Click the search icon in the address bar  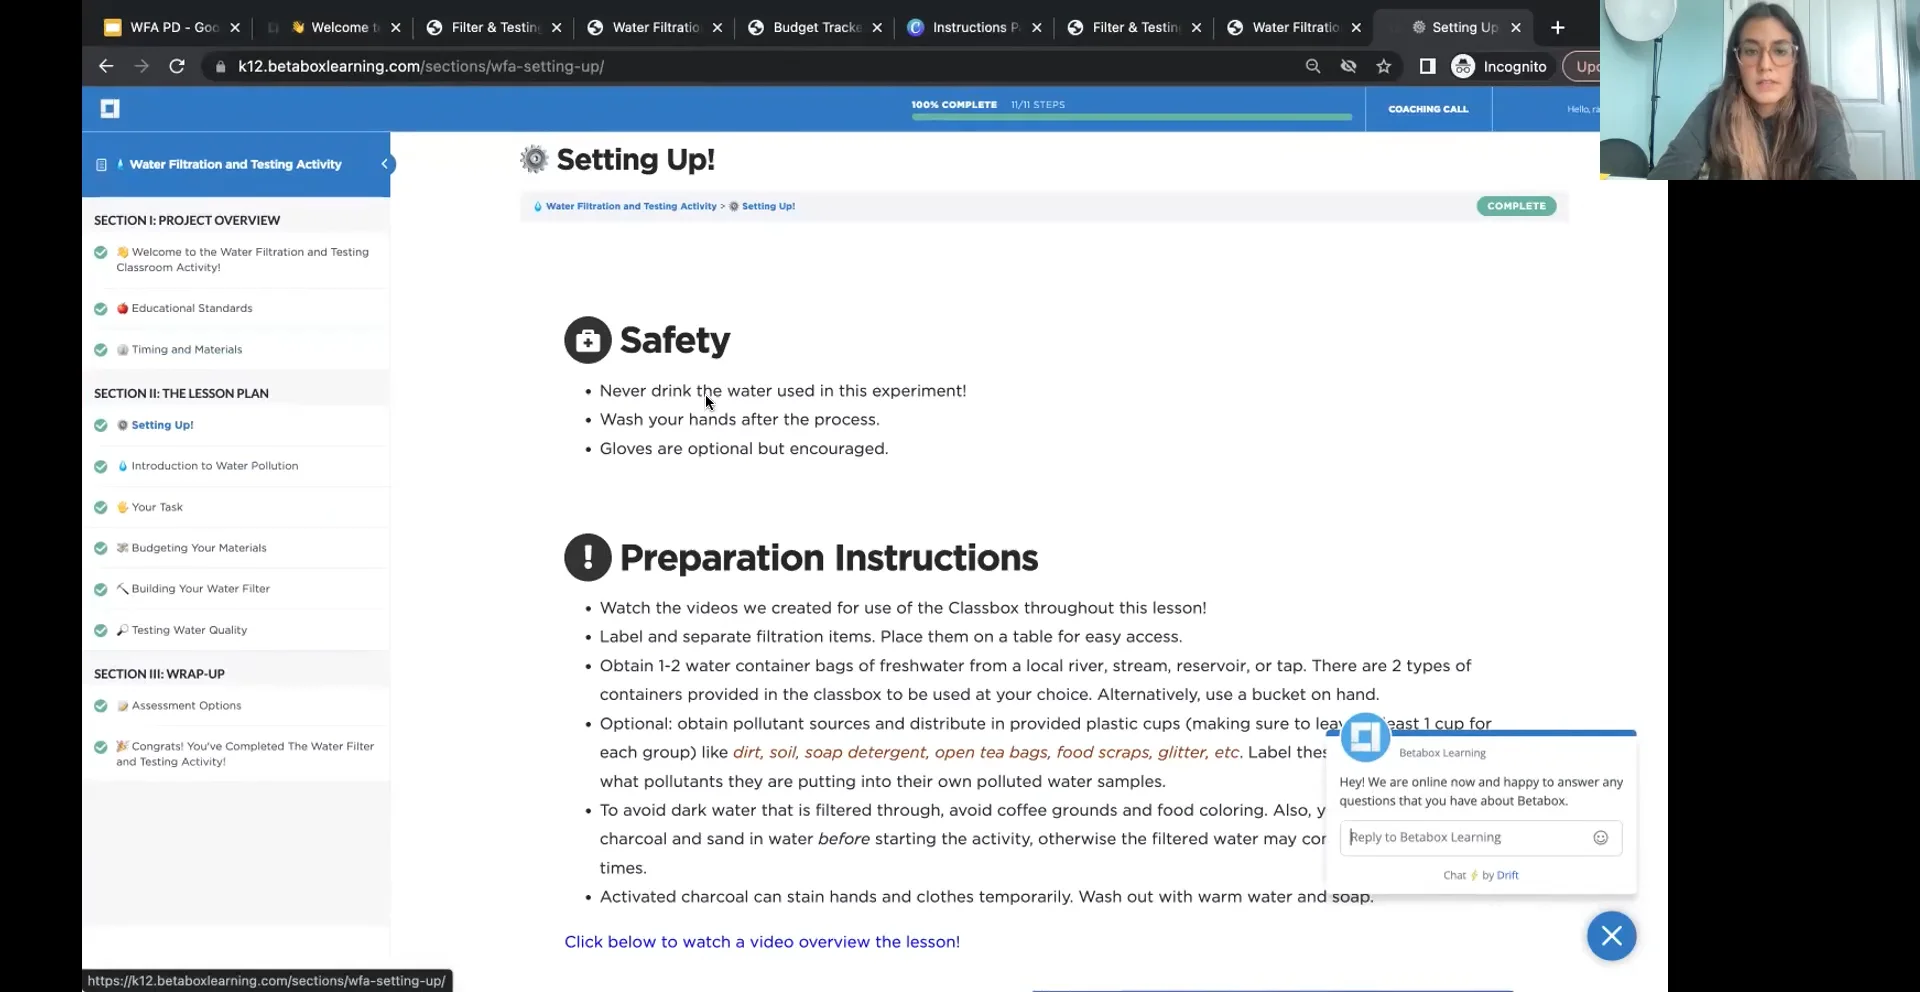(1313, 66)
